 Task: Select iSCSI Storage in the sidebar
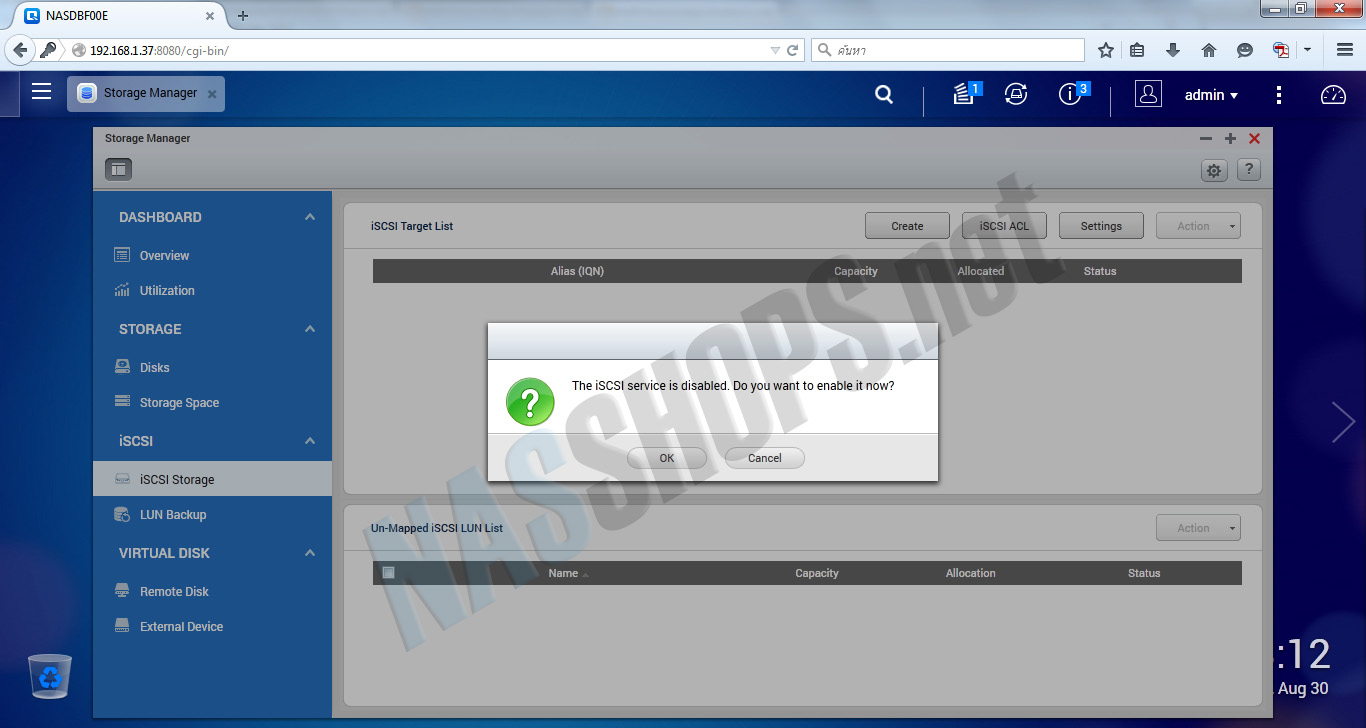tap(212, 479)
